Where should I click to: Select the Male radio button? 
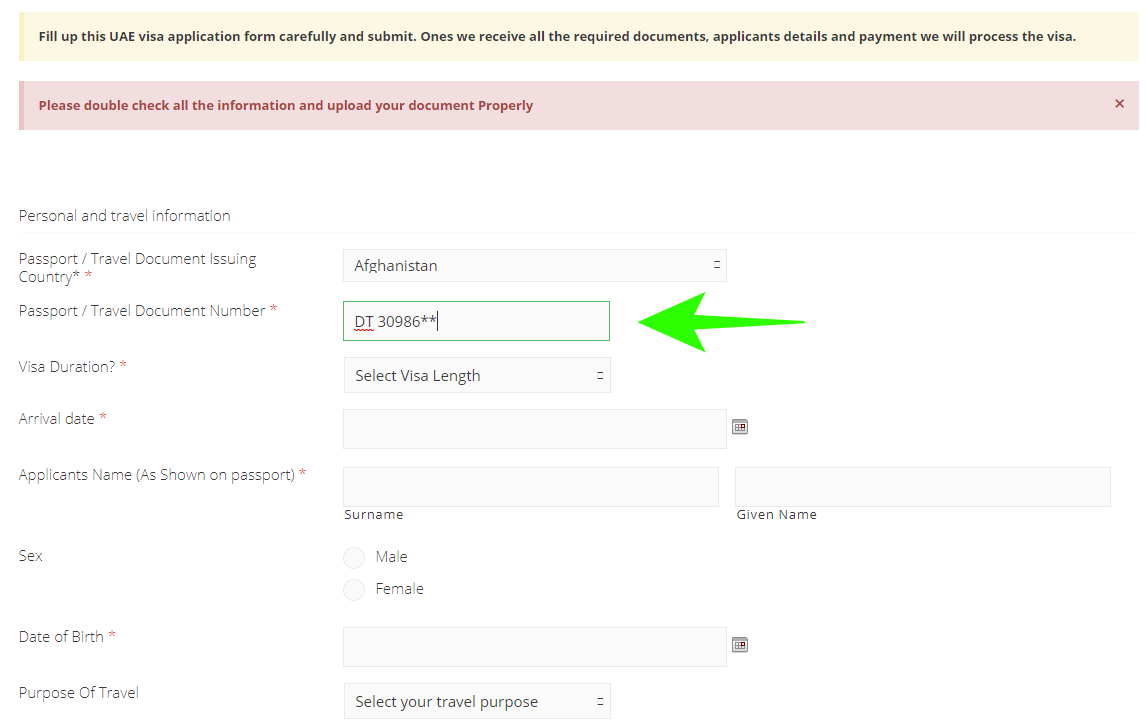click(354, 557)
